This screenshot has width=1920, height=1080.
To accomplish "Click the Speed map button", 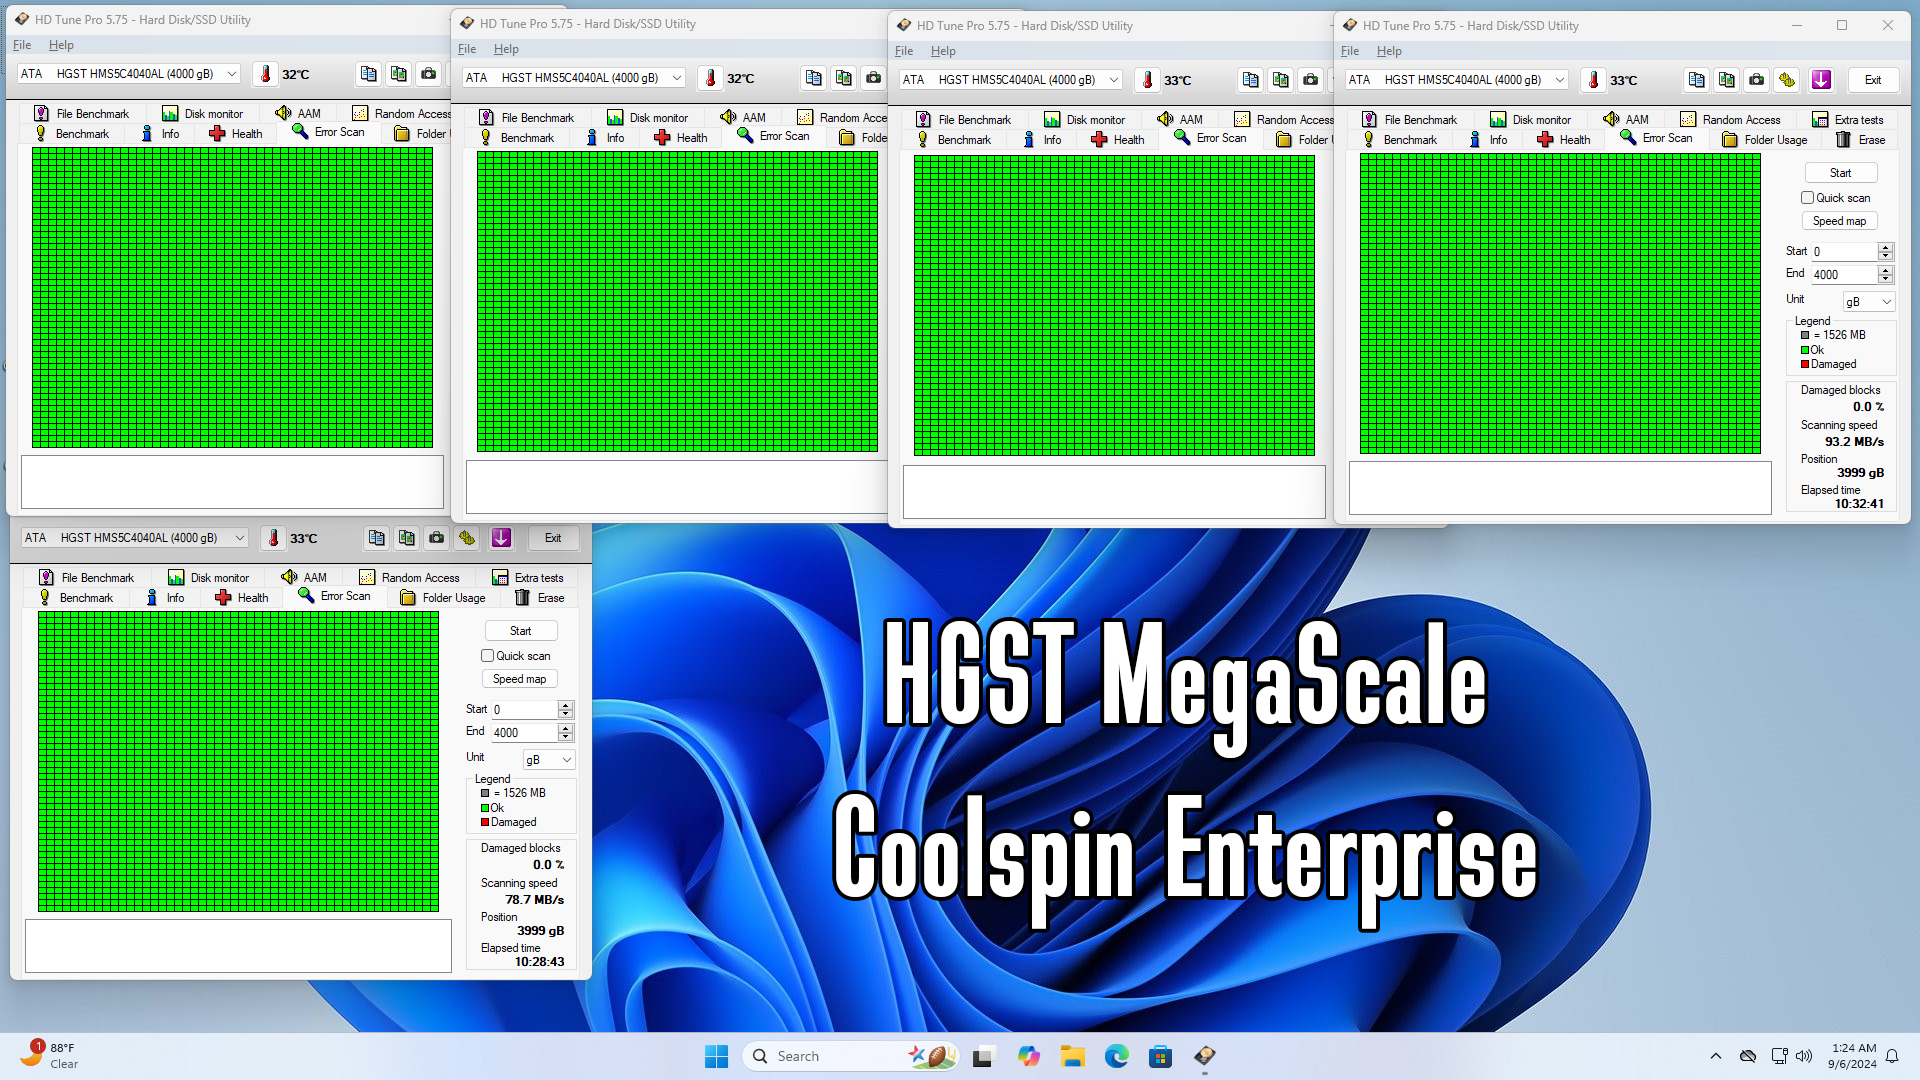I will click(x=1839, y=220).
